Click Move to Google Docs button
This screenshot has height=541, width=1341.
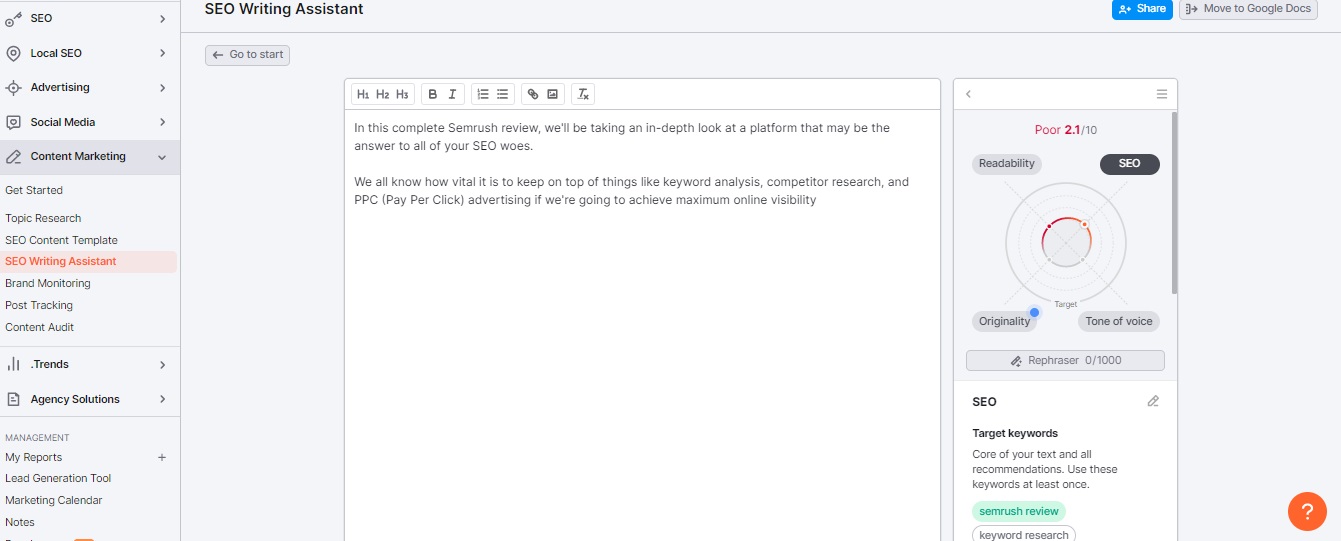pyautogui.click(x=1248, y=9)
